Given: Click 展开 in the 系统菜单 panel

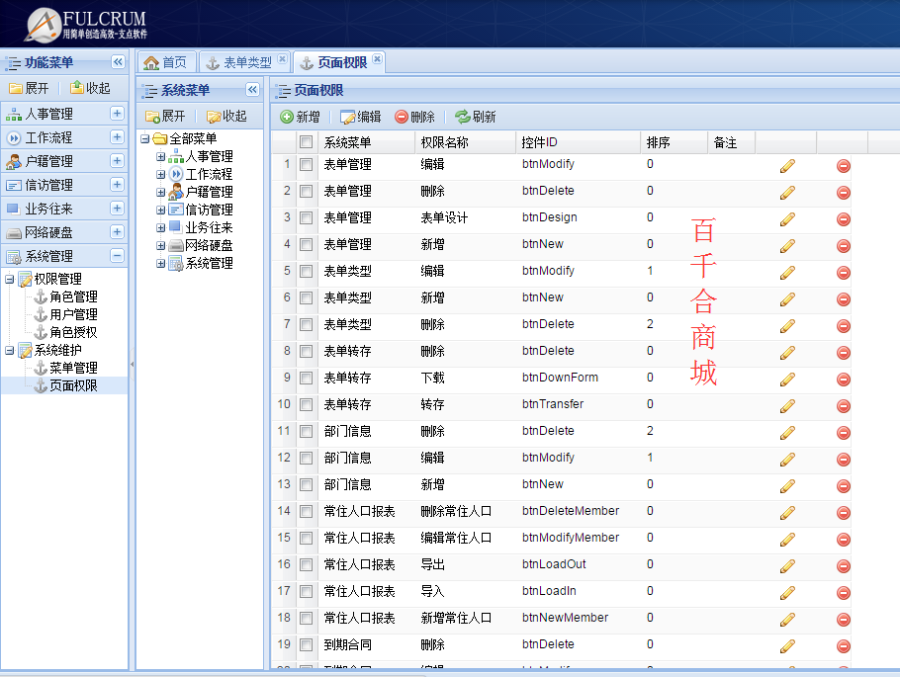Looking at the screenshot, I should [165, 117].
